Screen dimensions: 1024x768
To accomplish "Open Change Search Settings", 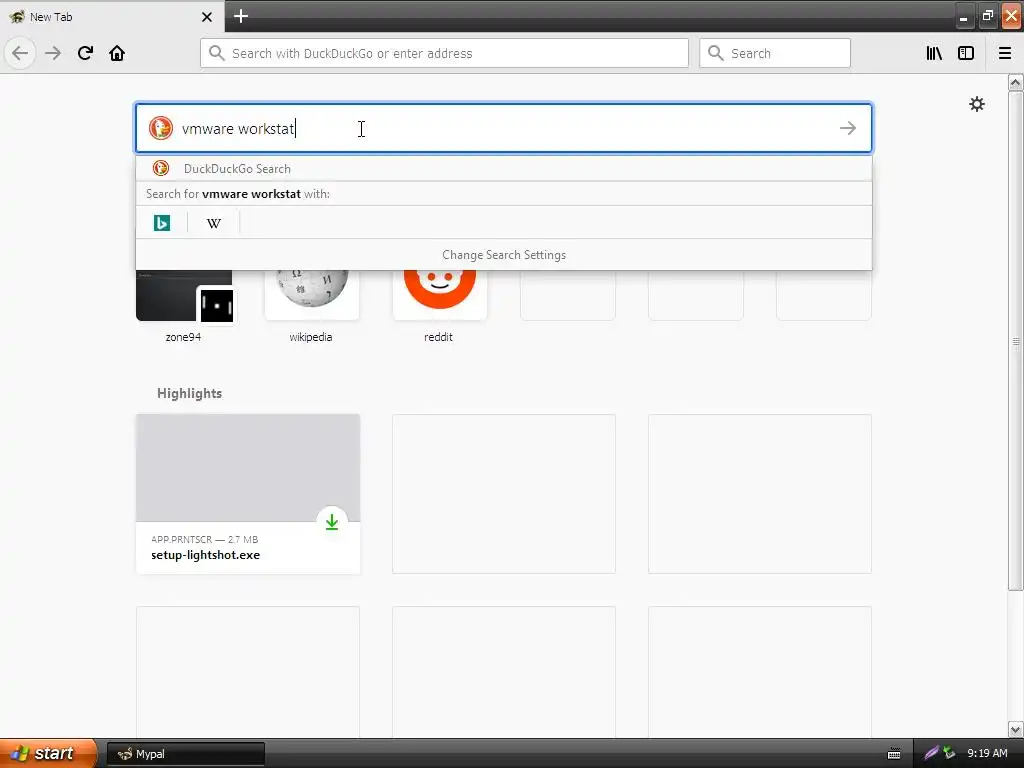I will (x=504, y=255).
